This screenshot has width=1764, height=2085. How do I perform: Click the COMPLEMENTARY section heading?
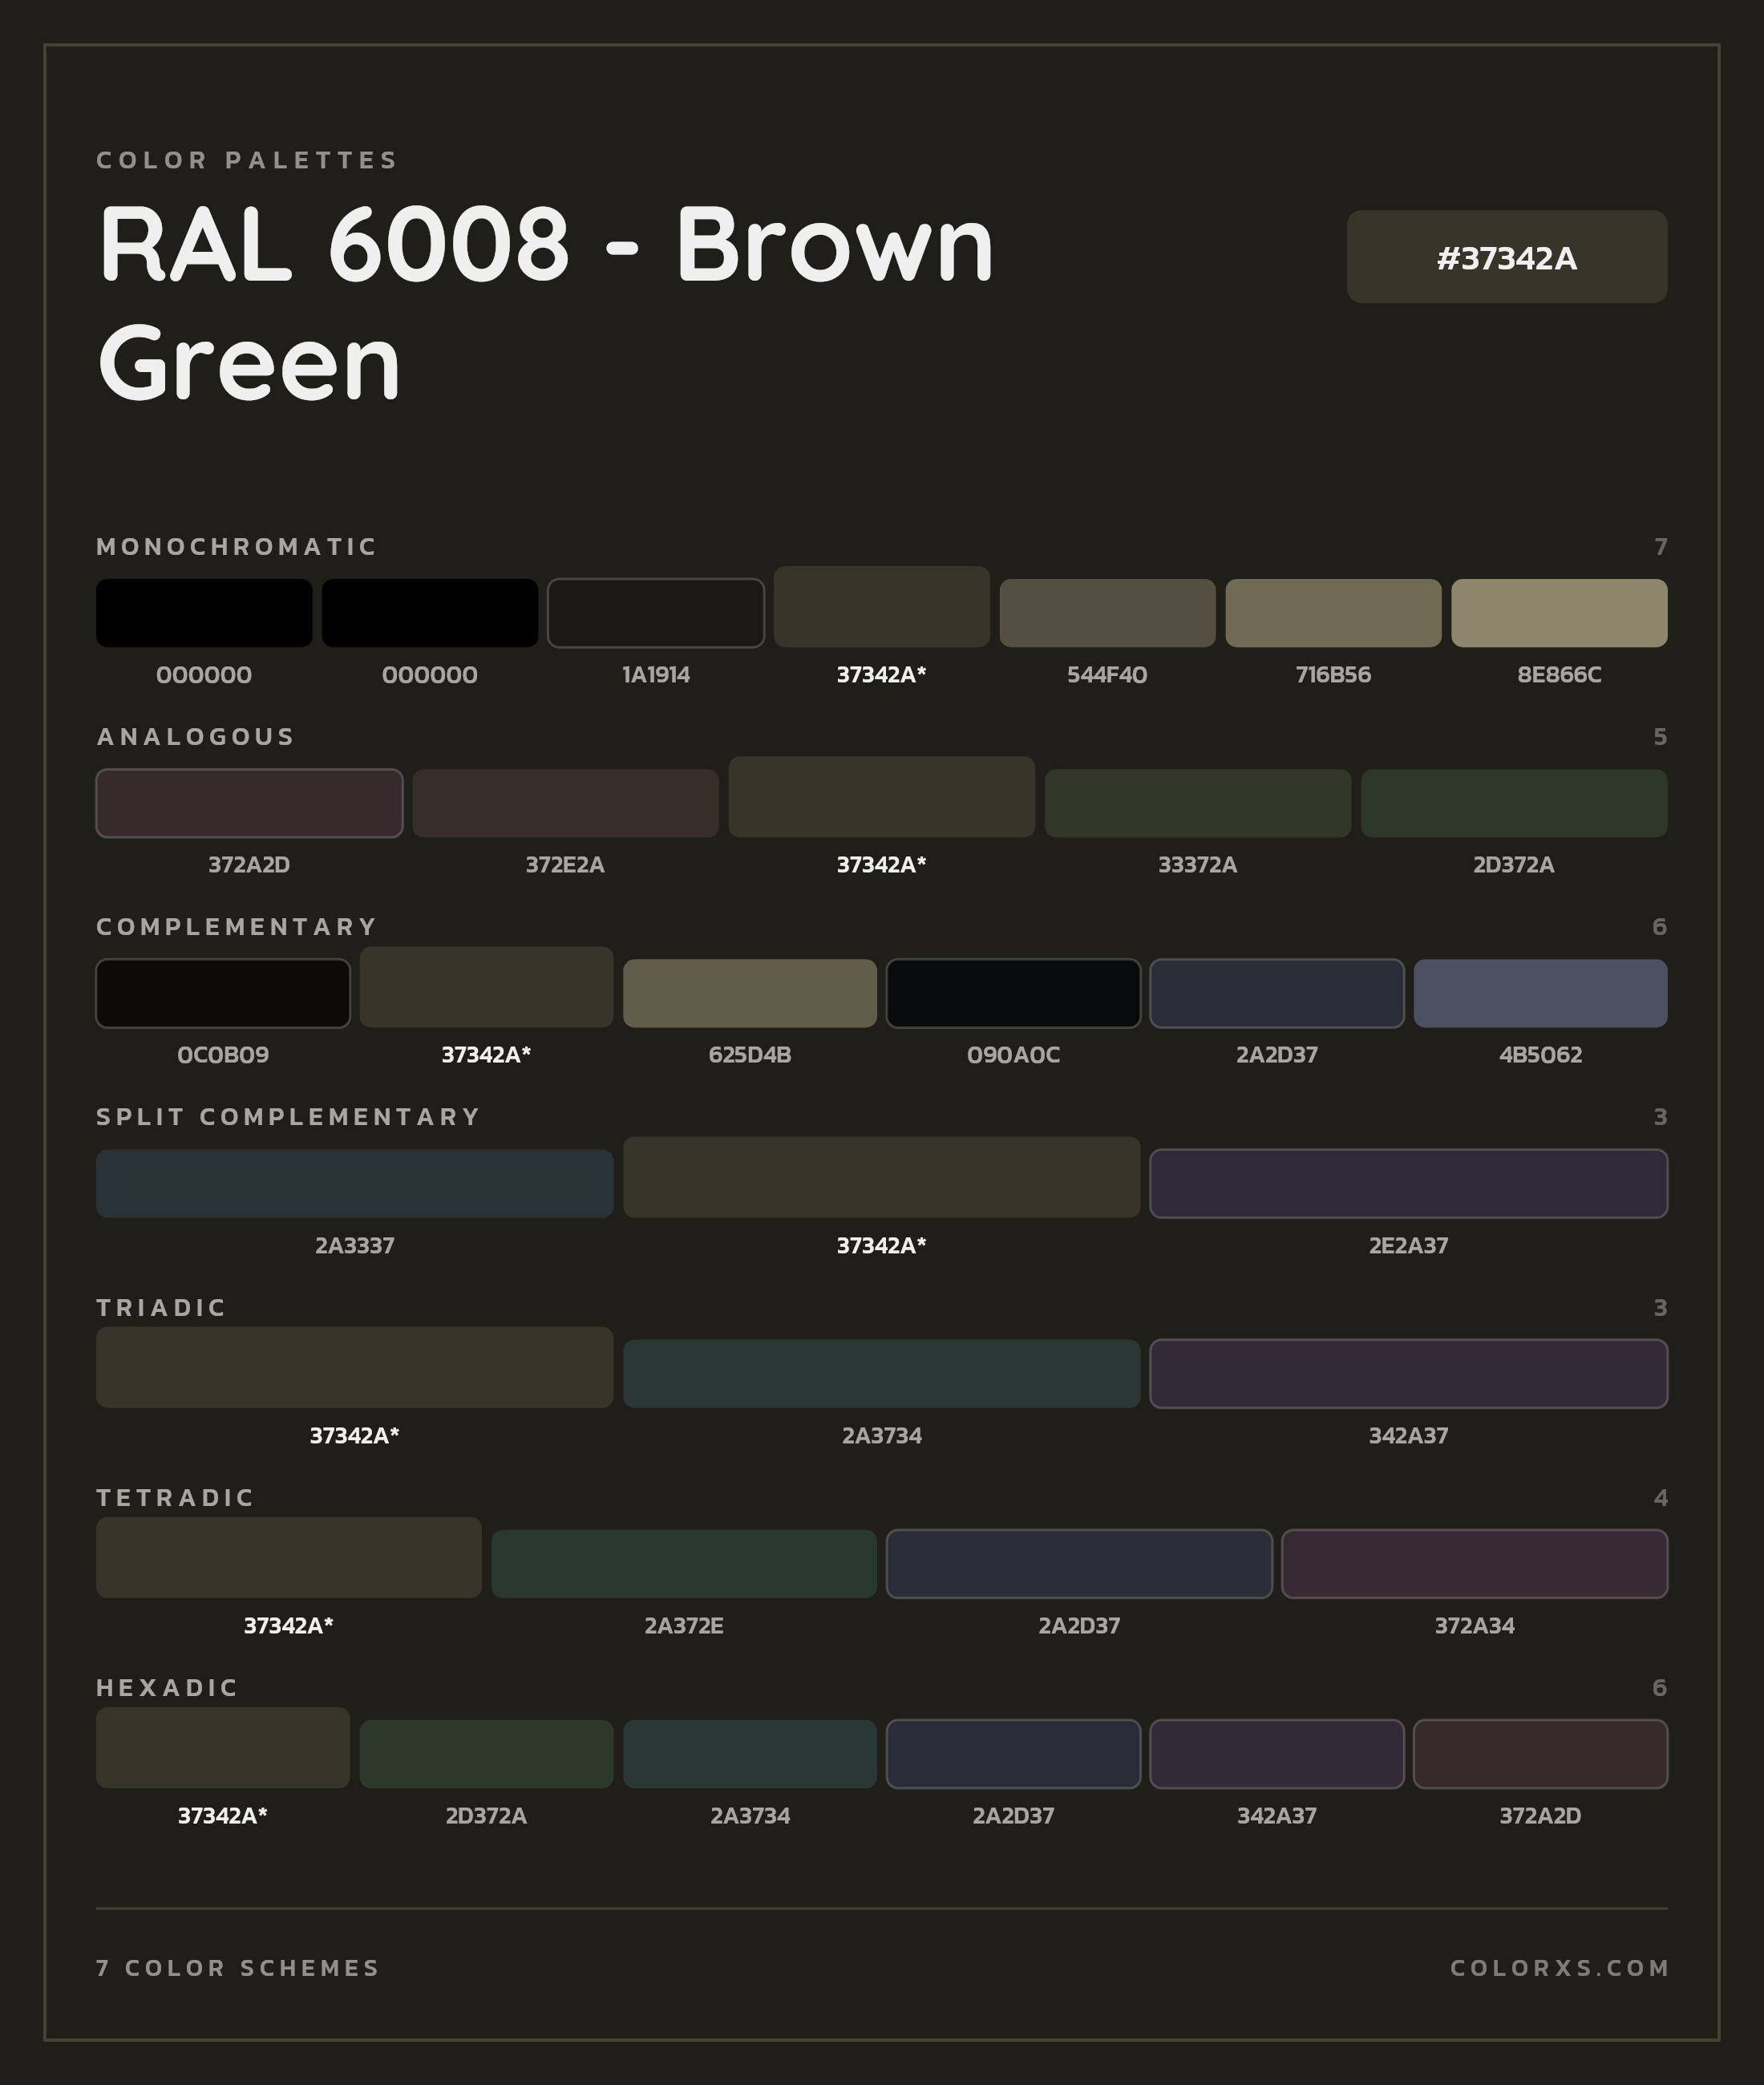[236, 926]
